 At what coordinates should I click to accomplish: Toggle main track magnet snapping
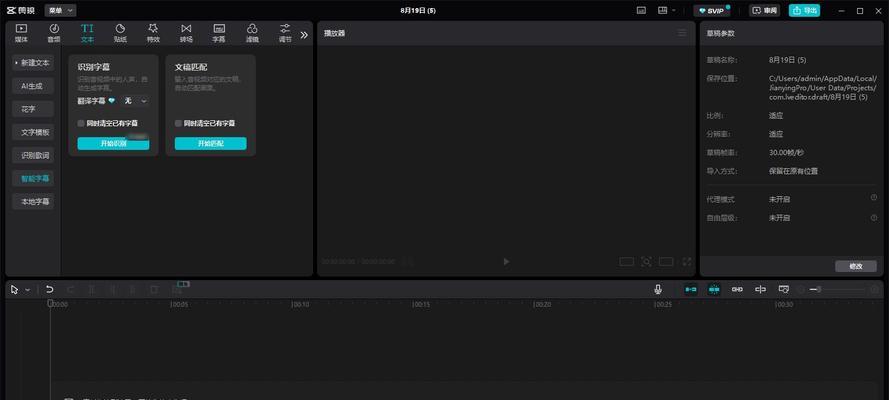691,290
